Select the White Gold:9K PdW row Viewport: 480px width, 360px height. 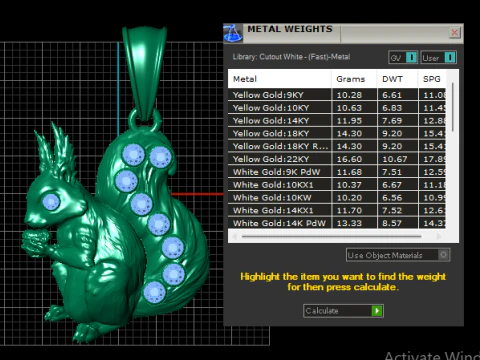point(337,172)
